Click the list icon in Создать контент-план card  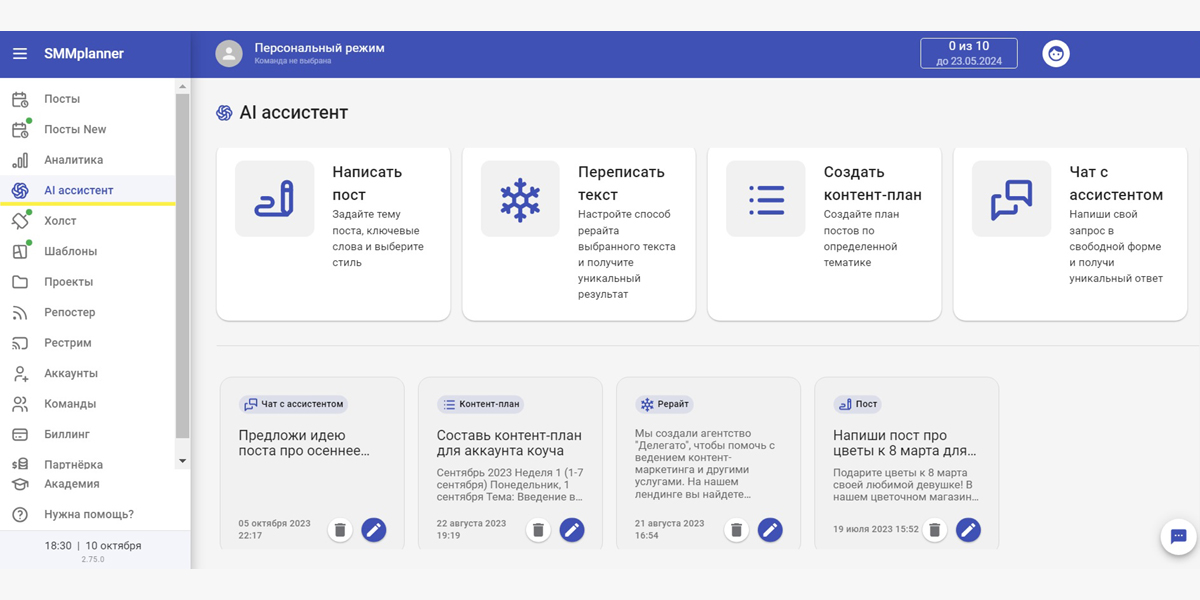[x=766, y=199]
